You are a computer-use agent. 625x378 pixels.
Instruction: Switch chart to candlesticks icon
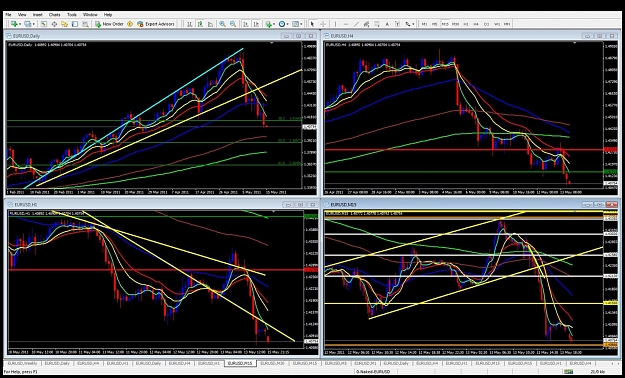200,24
